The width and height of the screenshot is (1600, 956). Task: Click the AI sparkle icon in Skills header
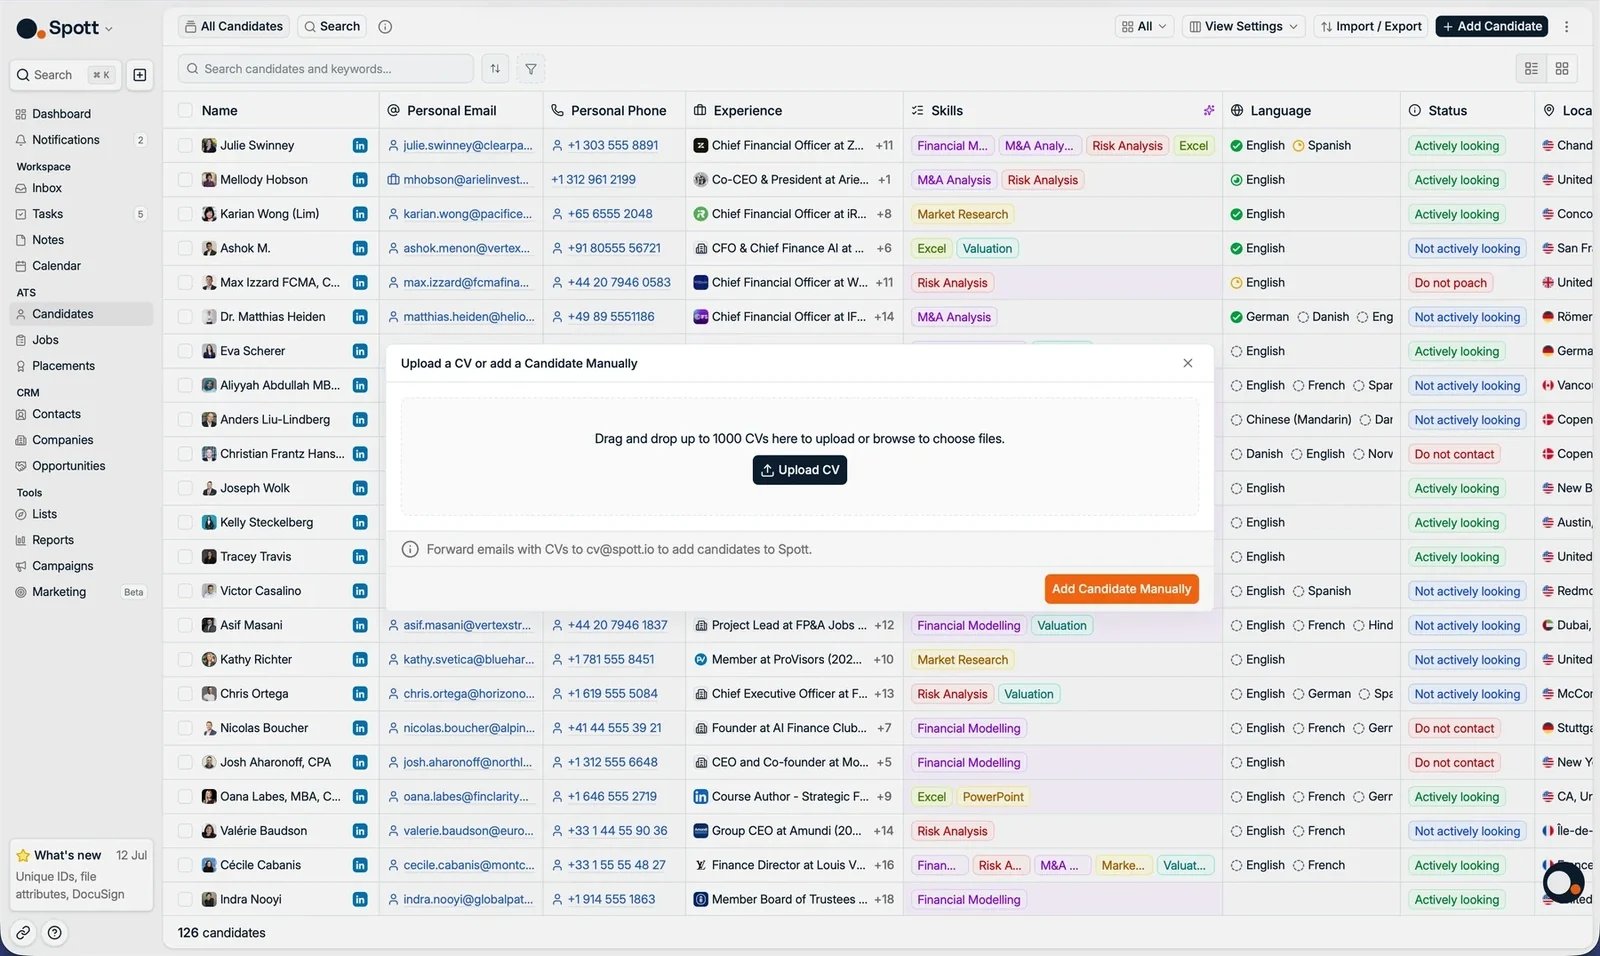[1209, 111]
